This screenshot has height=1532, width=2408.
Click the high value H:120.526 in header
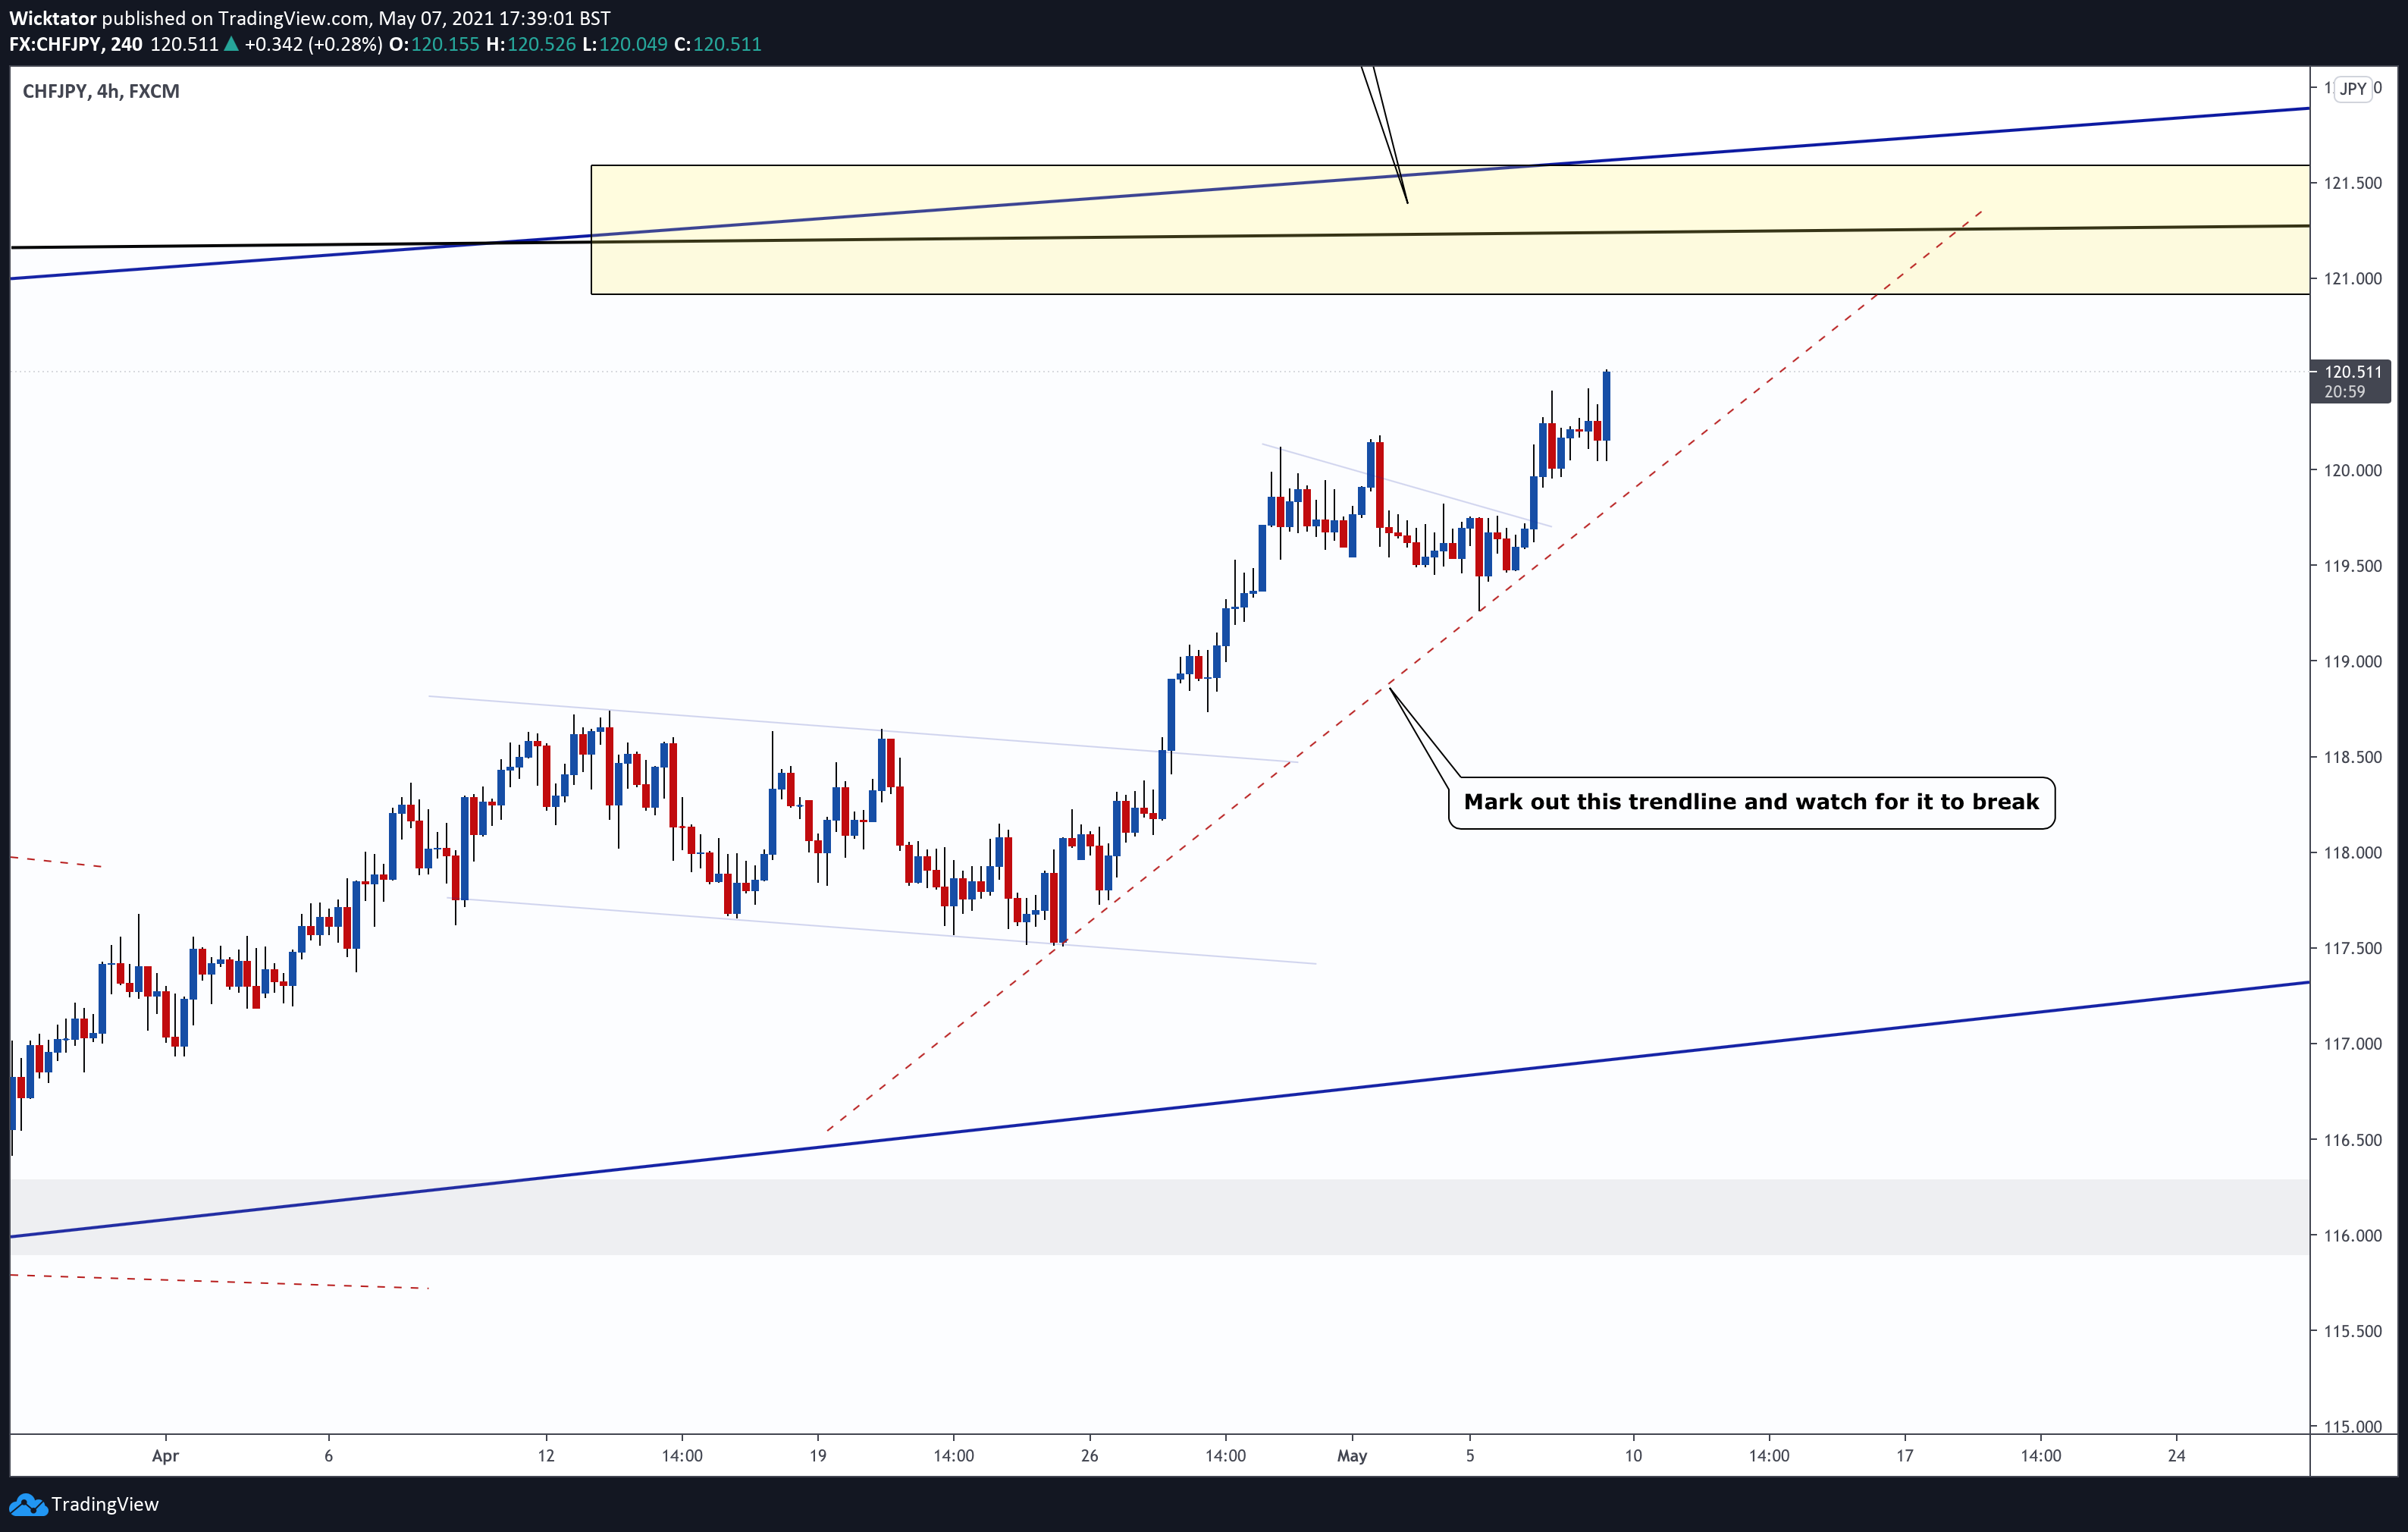(x=531, y=44)
